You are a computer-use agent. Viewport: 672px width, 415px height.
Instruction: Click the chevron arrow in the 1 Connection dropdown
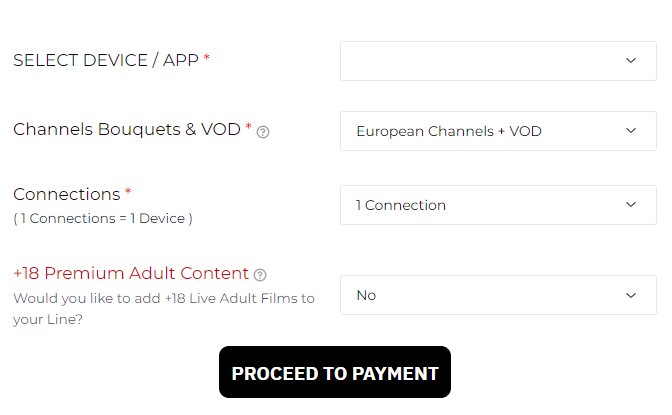(x=631, y=205)
